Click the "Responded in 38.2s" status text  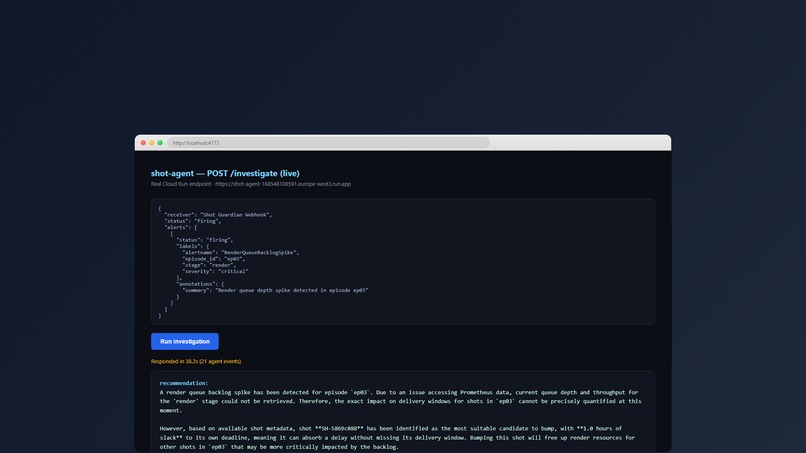(196, 361)
